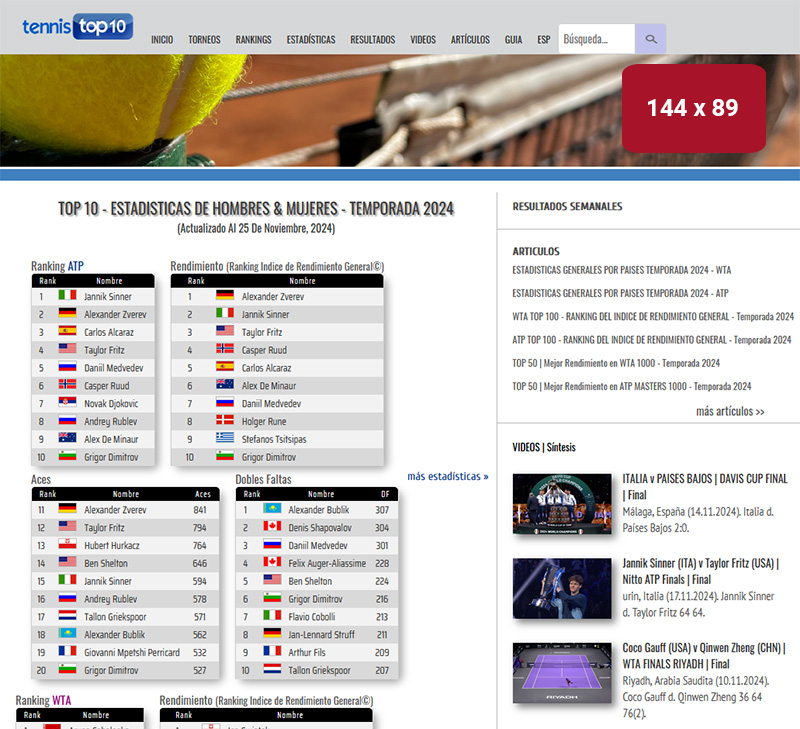Open 'Coco Gauff (USA) v Qinwen Zheng (CHN)' title

(x=704, y=656)
